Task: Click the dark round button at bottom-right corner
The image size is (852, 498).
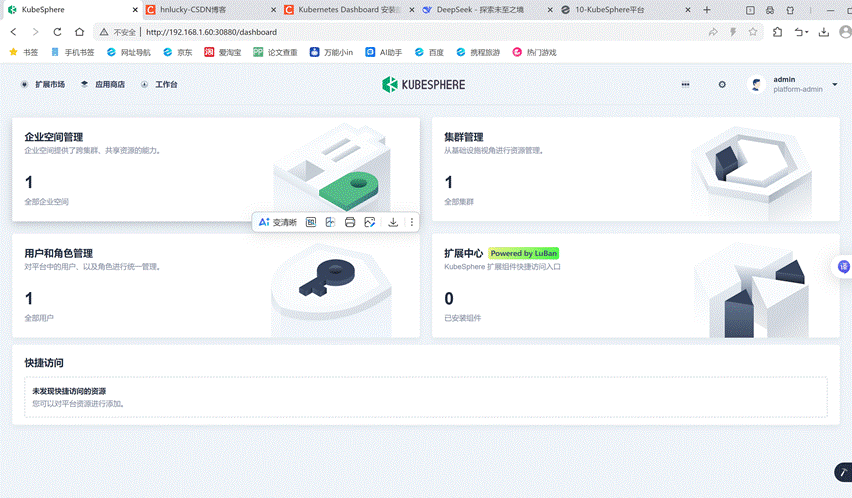Action: pyautogui.click(x=844, y=472)
